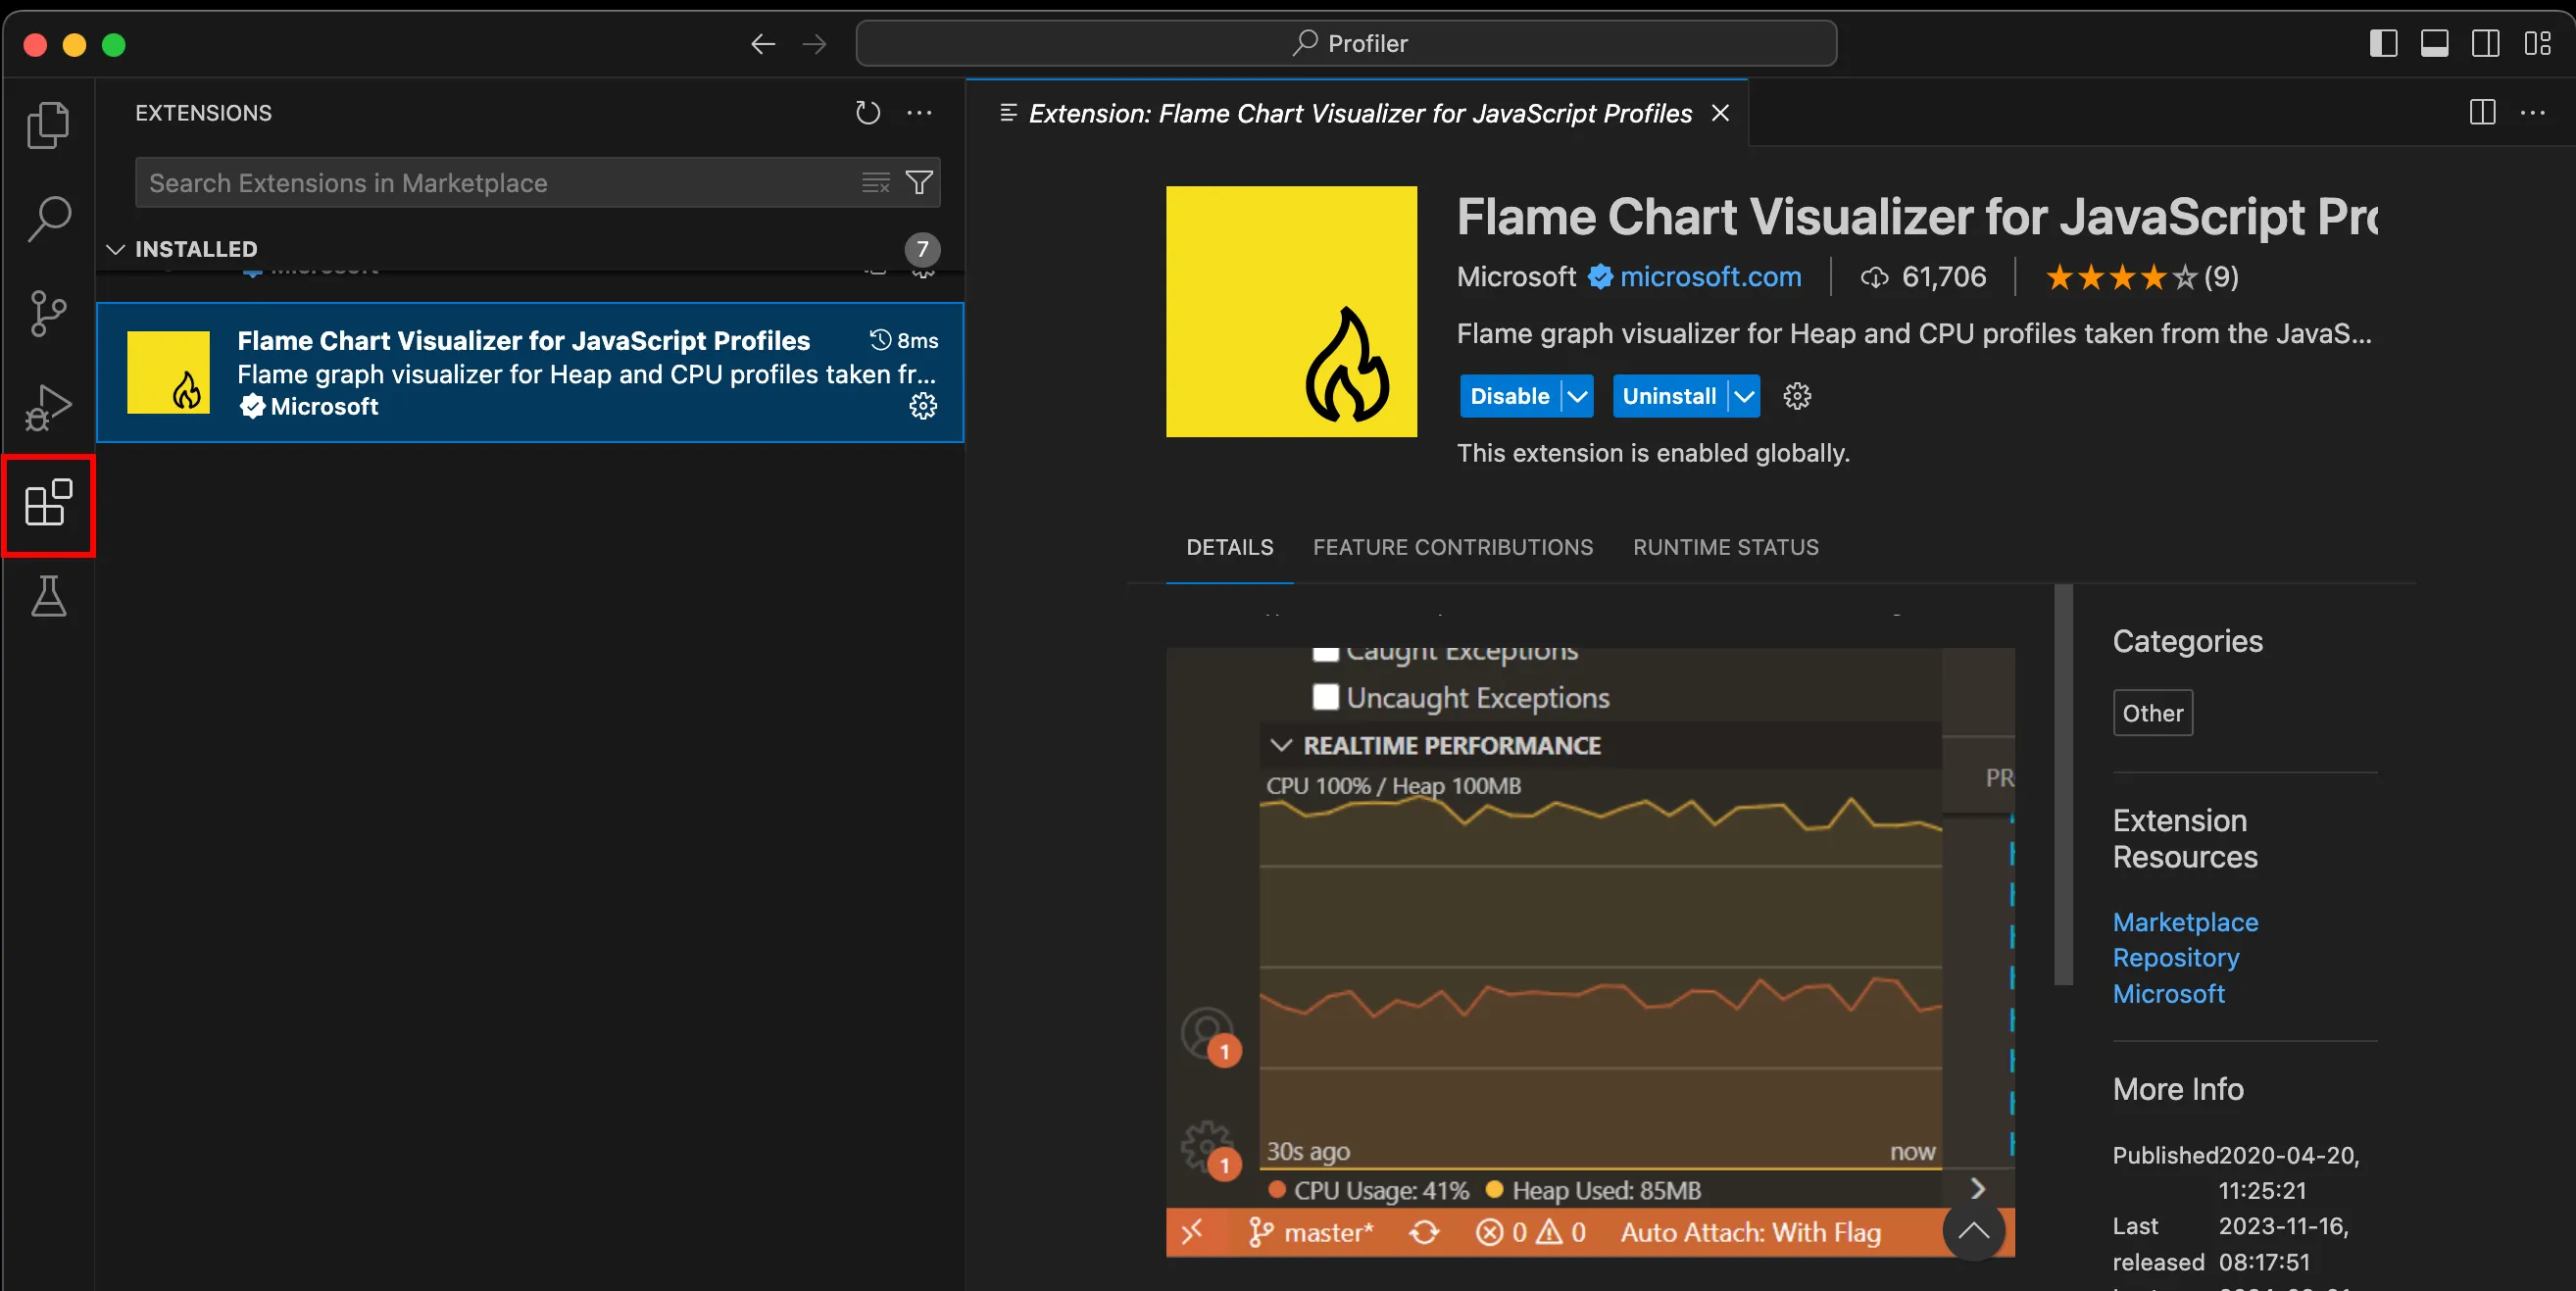
Task: Click the Repository extension resource link
Action: [x=2176, y=959]
